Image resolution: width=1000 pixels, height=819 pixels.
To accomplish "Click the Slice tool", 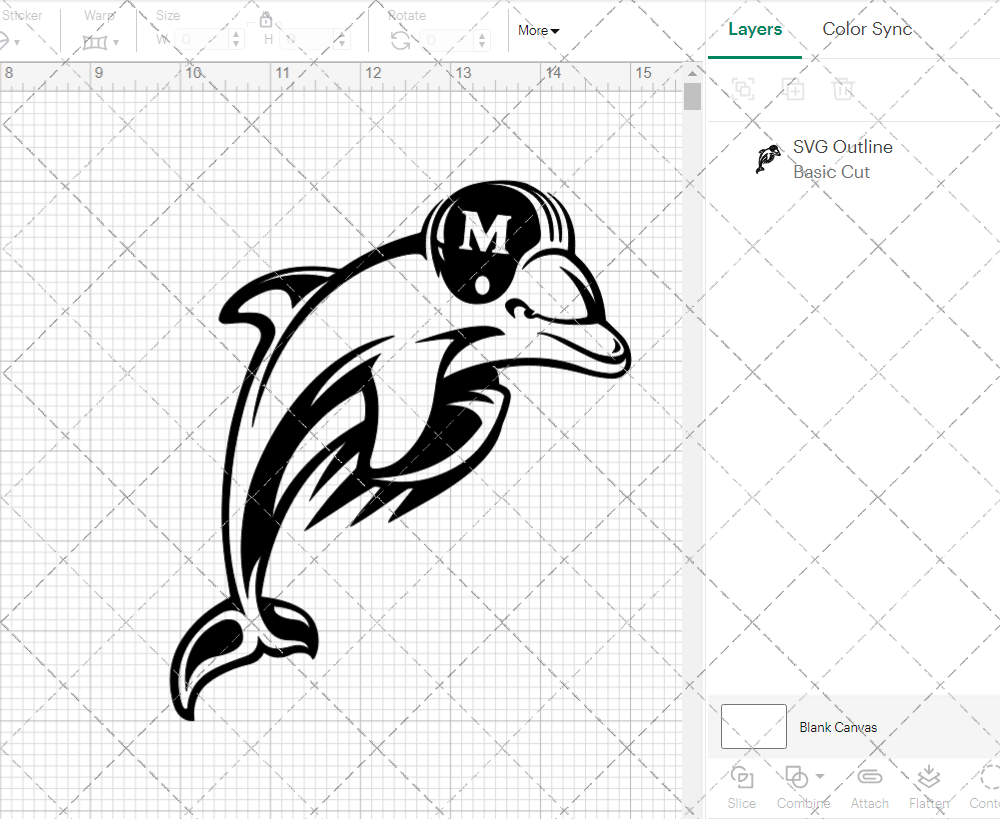I will (x=742, y=788).
